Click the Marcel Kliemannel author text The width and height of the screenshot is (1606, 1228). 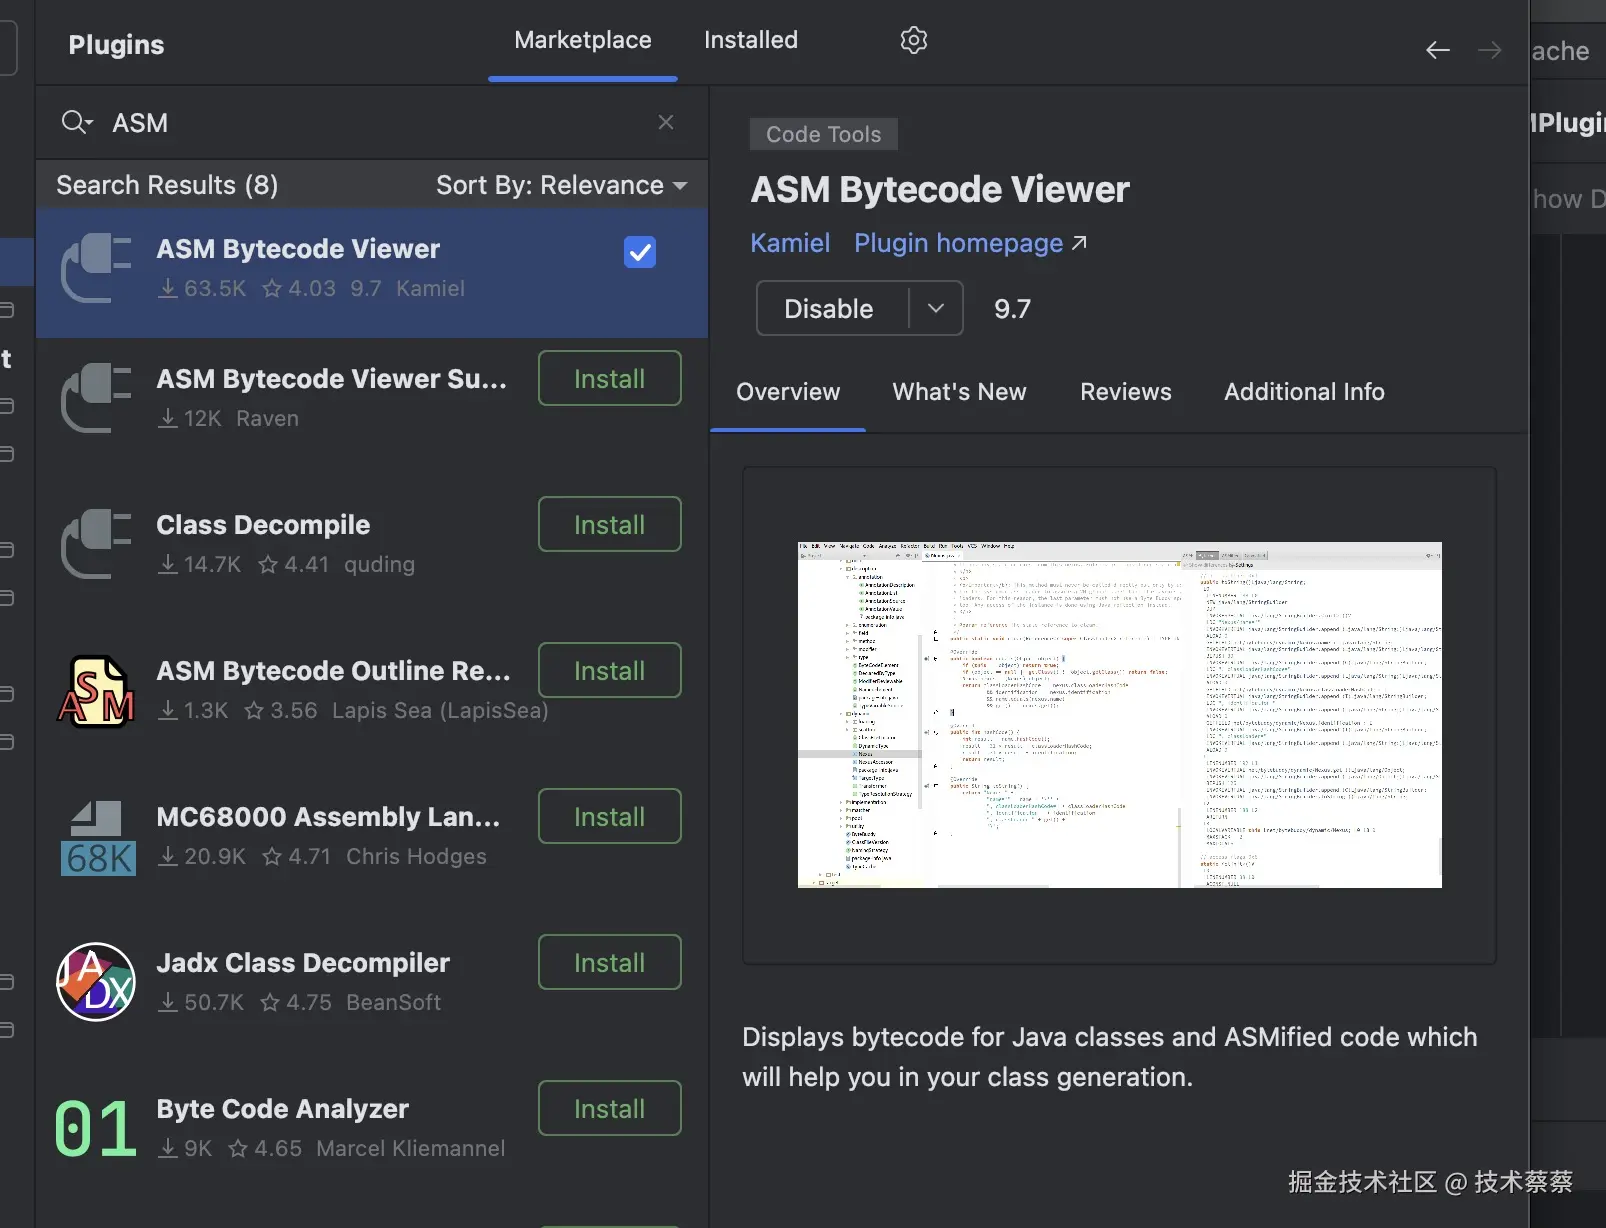point(410,1148)
